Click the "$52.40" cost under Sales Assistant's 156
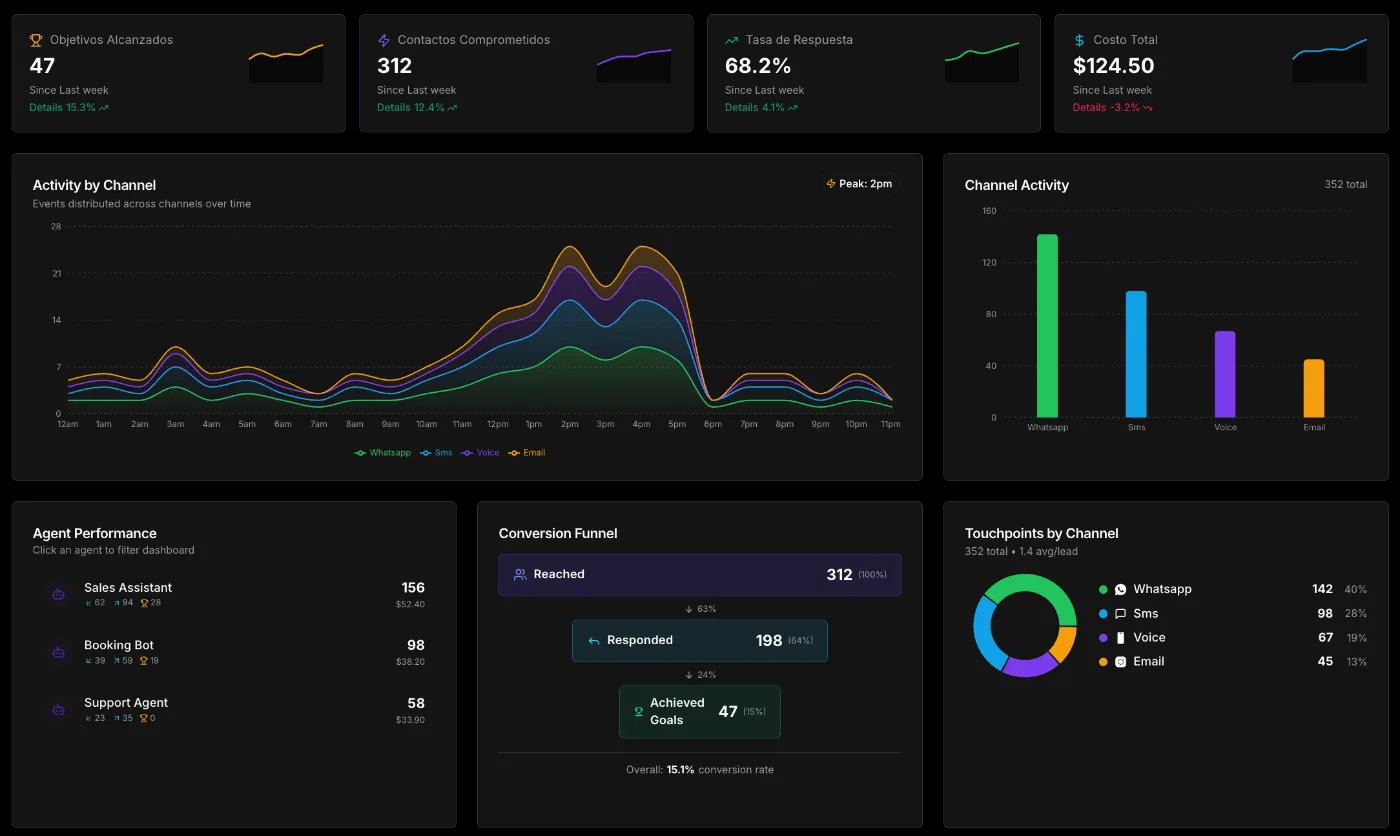The width and height of the screenshot is (1400, 836). coord(410,605)
